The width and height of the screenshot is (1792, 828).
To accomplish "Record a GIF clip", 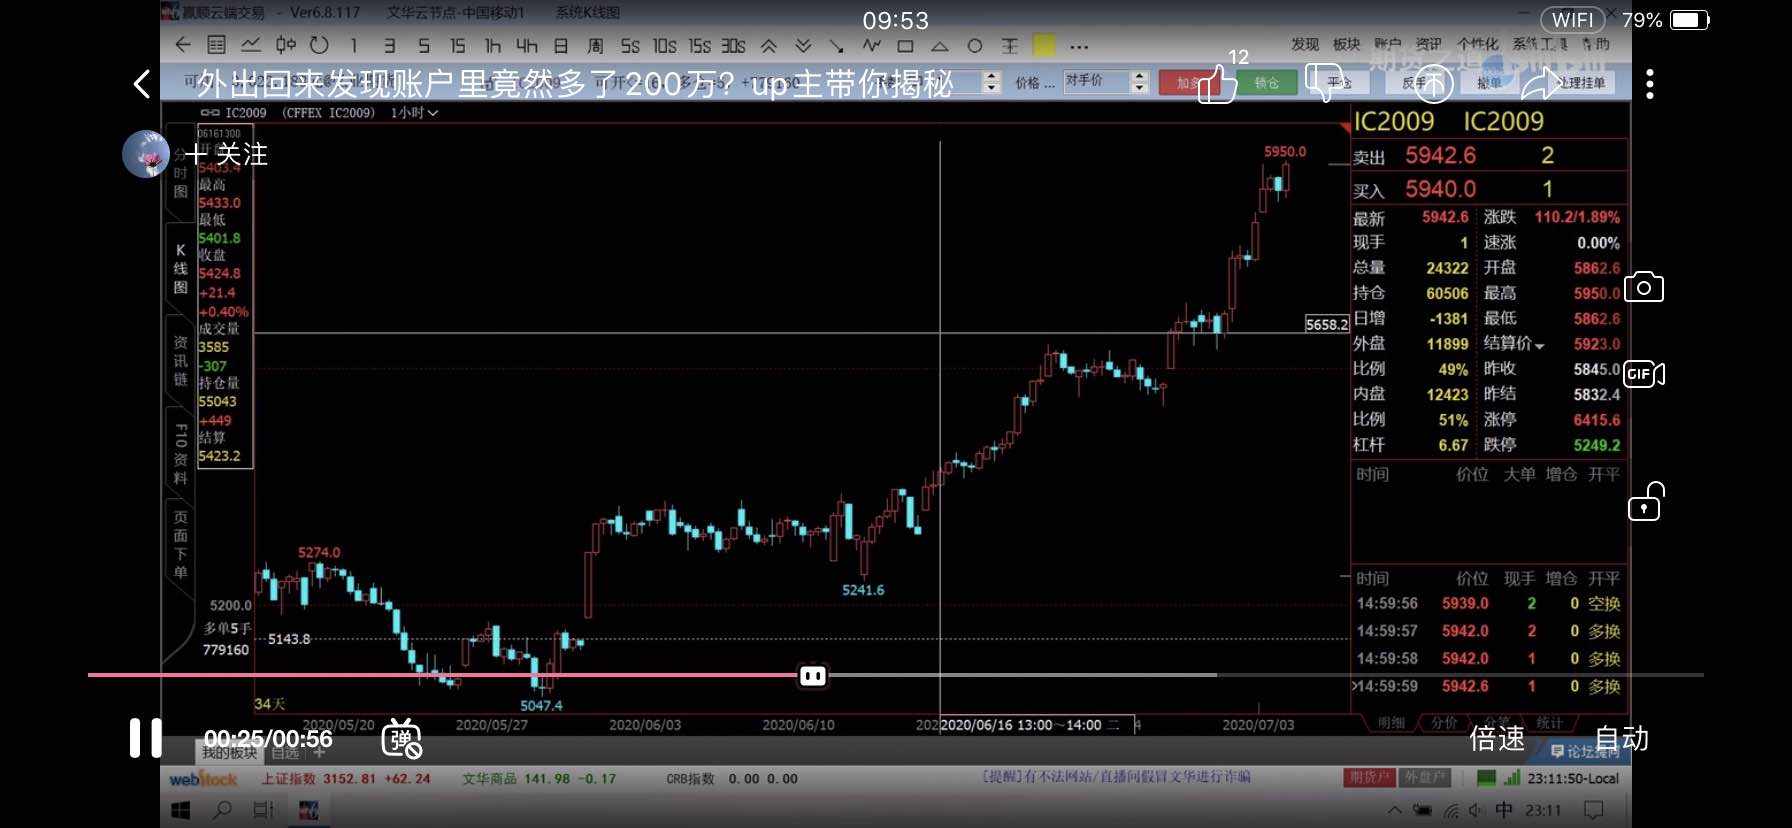I will coord(1644,374).
